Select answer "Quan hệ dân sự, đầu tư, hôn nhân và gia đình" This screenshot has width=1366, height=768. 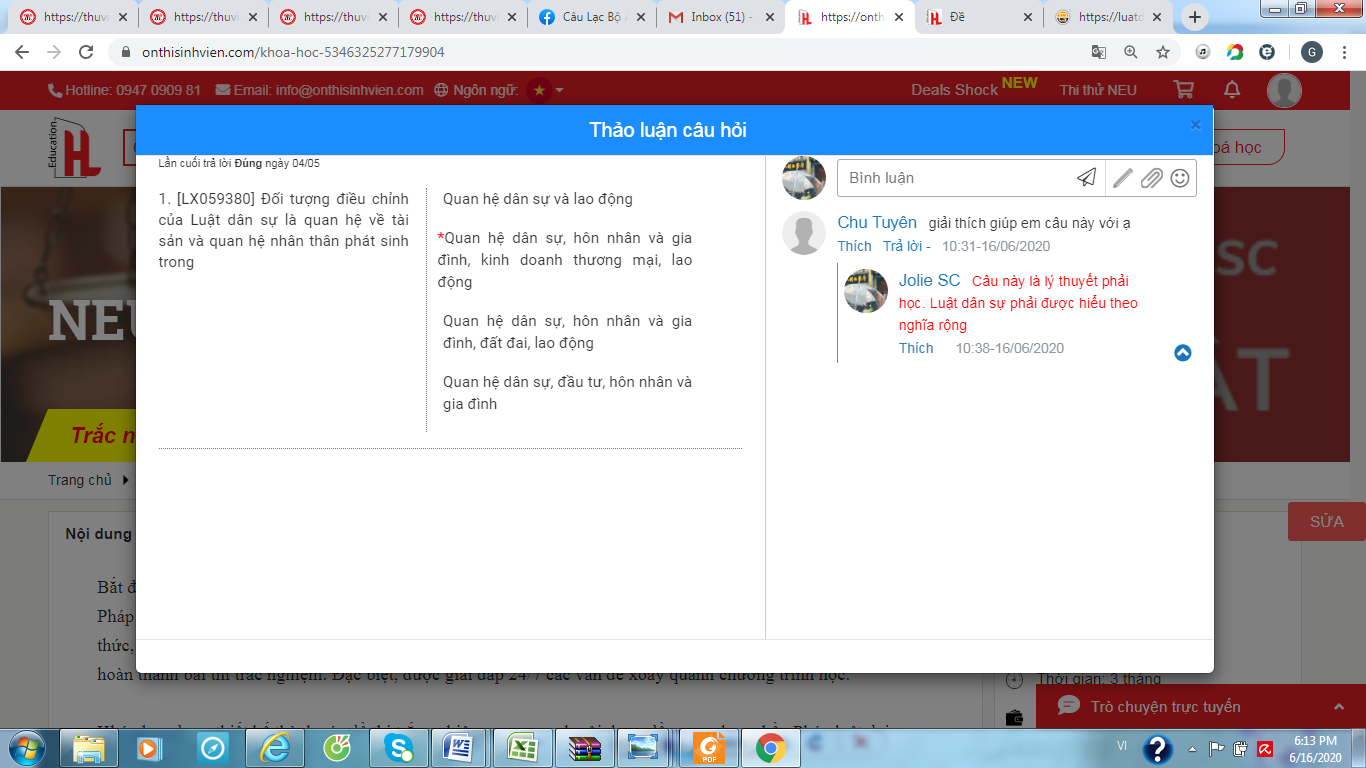click(x=567, y=393)
